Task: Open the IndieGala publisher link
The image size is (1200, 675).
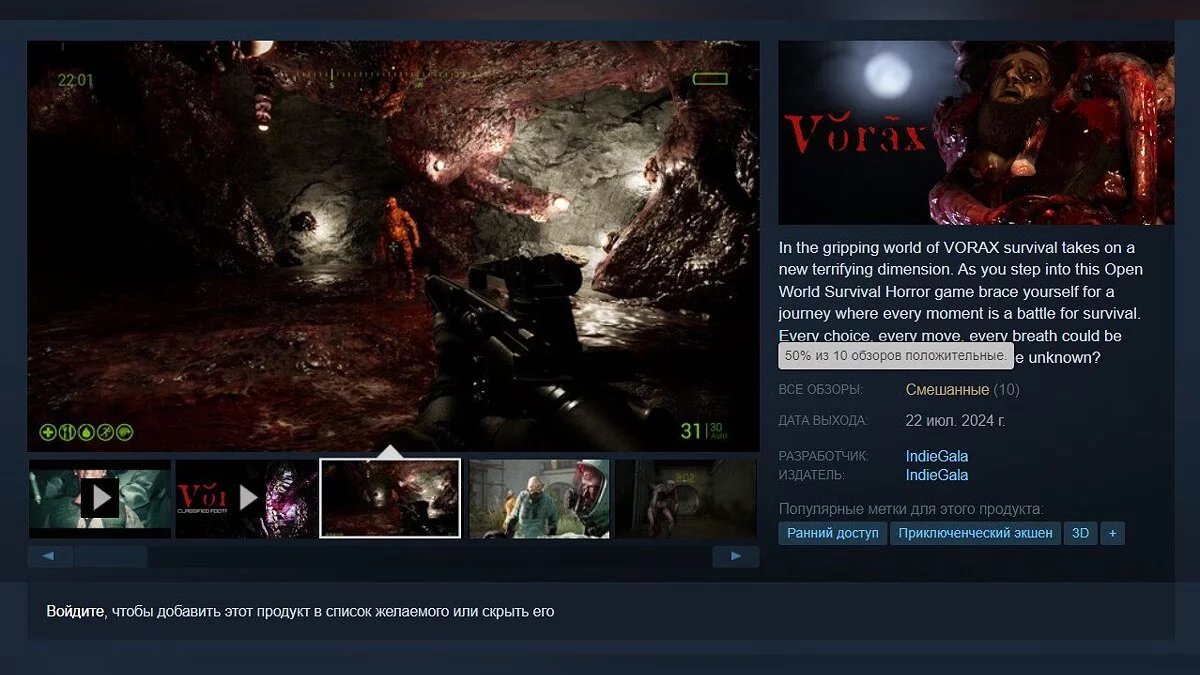Action: pos(937,475)
